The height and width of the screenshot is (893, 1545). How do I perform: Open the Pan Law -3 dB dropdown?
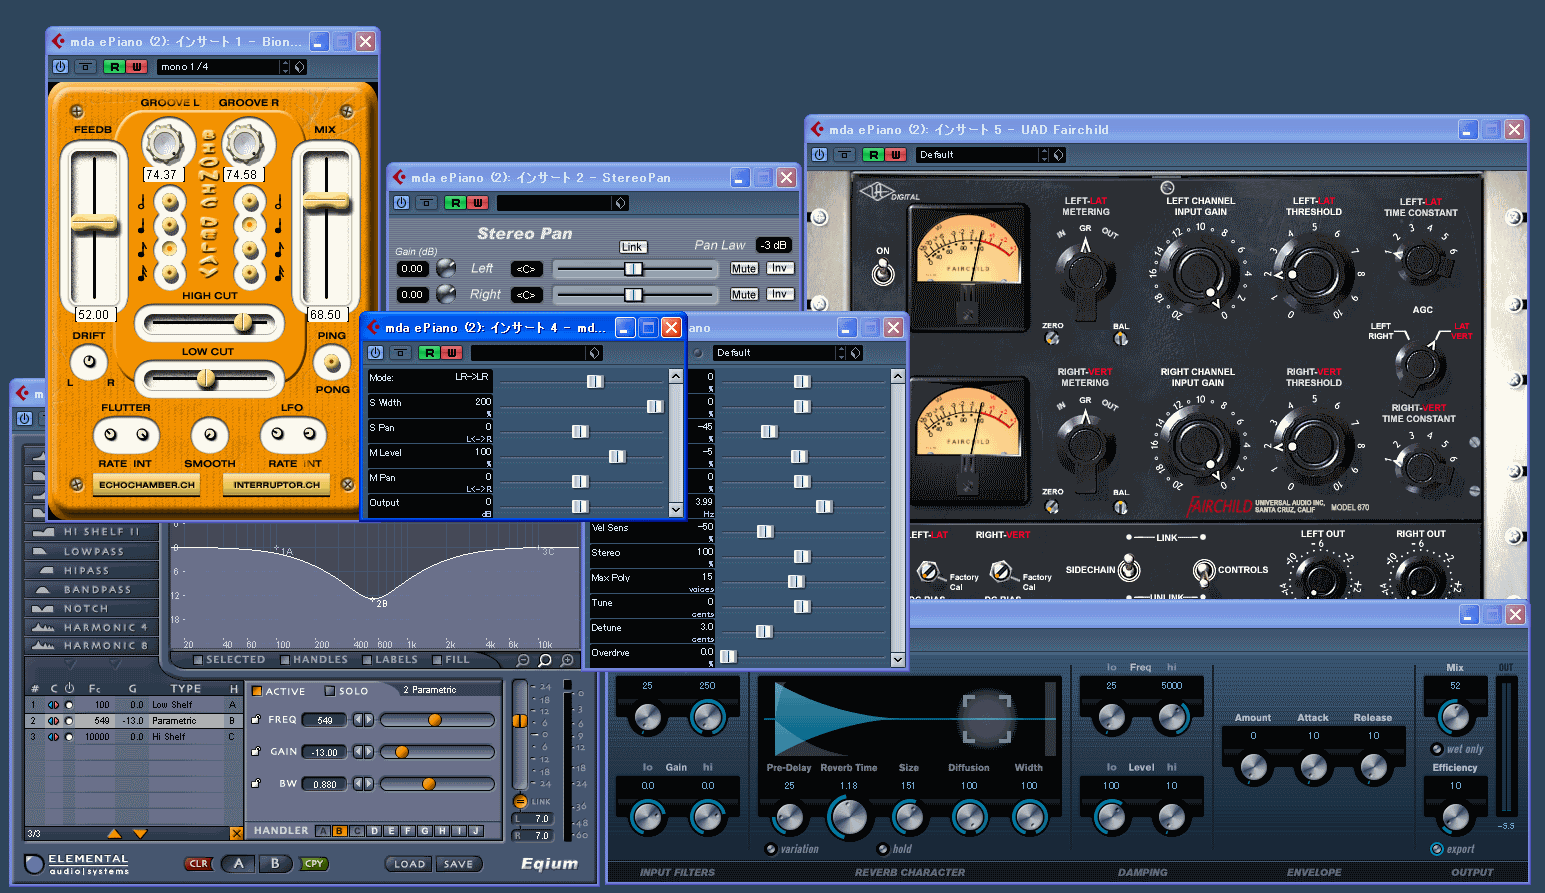click(773, 245)
